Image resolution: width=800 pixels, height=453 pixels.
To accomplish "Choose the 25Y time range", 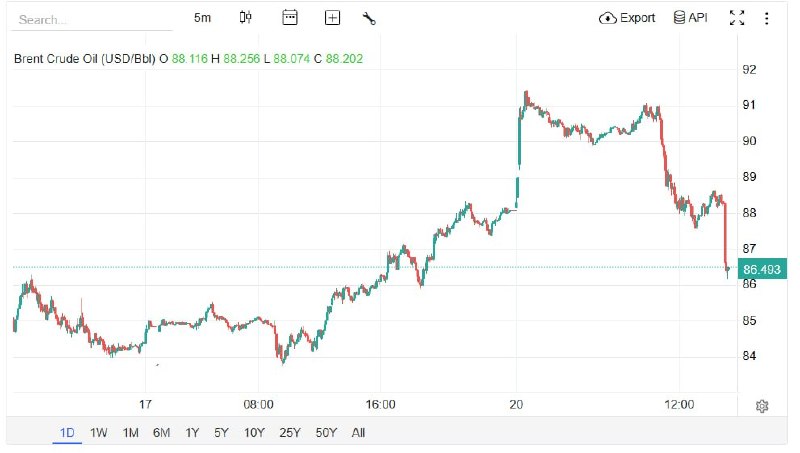I will pyautogui.click(x=290, y=433).
